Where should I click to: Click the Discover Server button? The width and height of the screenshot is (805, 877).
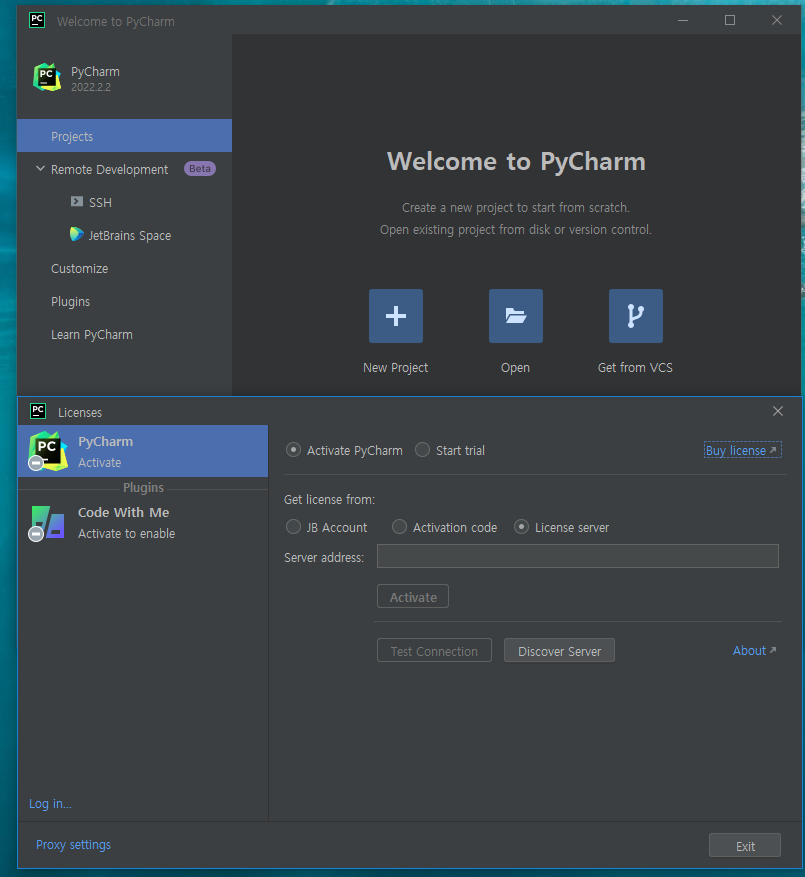click(559, 651)
